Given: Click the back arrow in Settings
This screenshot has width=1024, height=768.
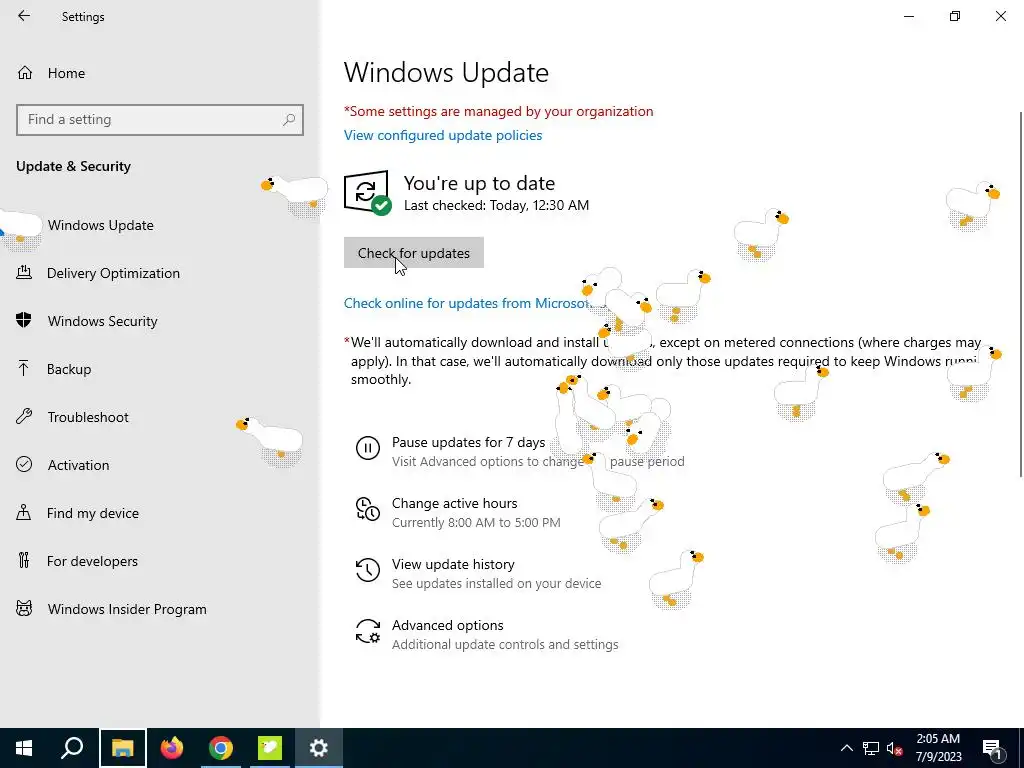Looking at the screenshot, I should click(24, 16).
